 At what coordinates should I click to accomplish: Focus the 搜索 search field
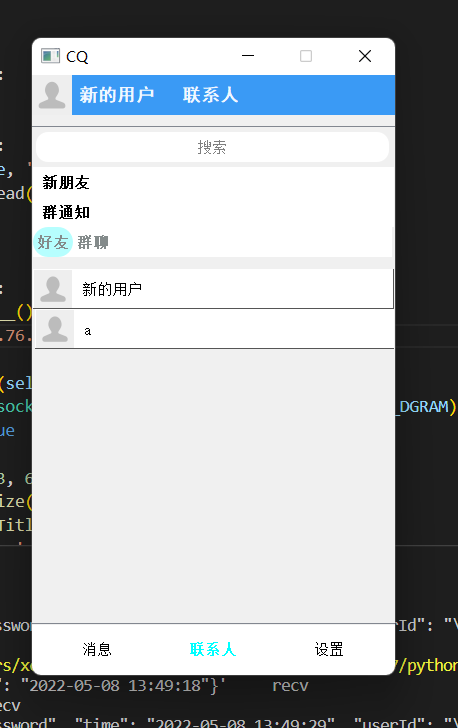tap(212, 147)
